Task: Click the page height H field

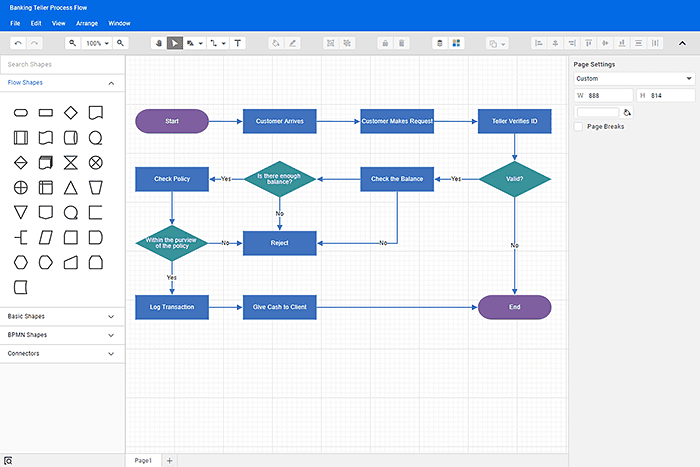Action: pos(666,96)
